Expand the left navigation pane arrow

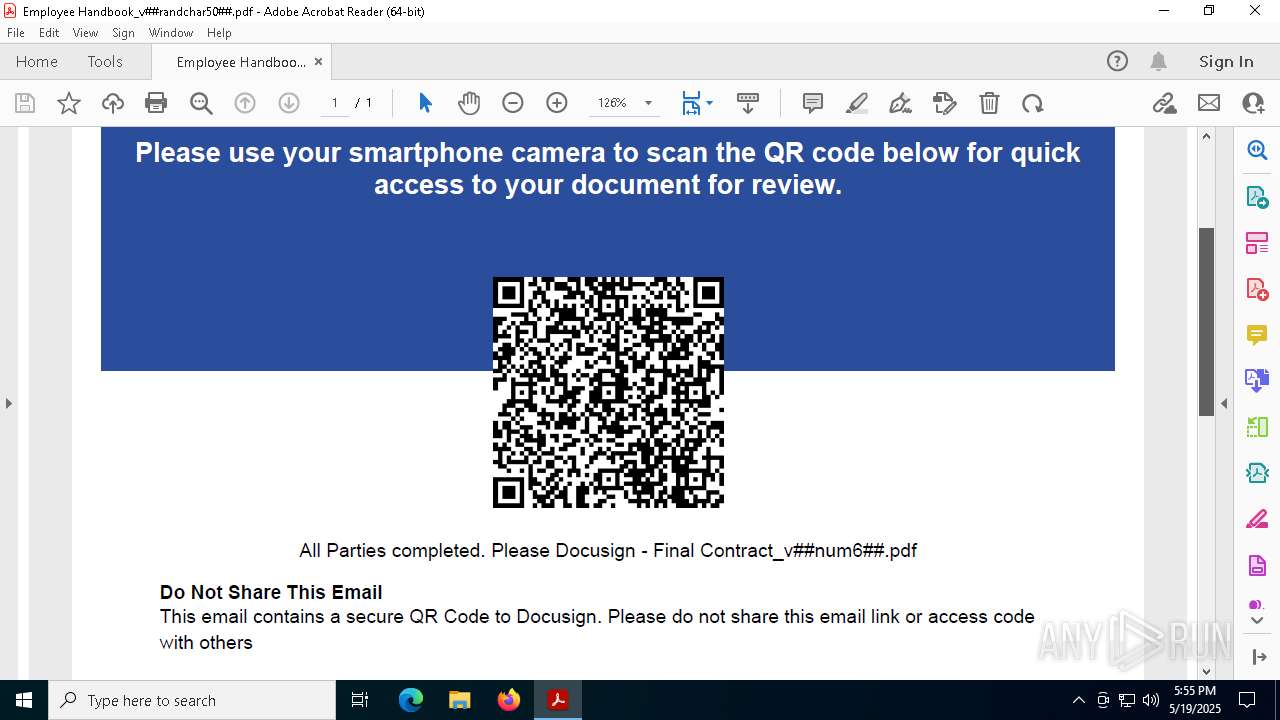[8, 404]
